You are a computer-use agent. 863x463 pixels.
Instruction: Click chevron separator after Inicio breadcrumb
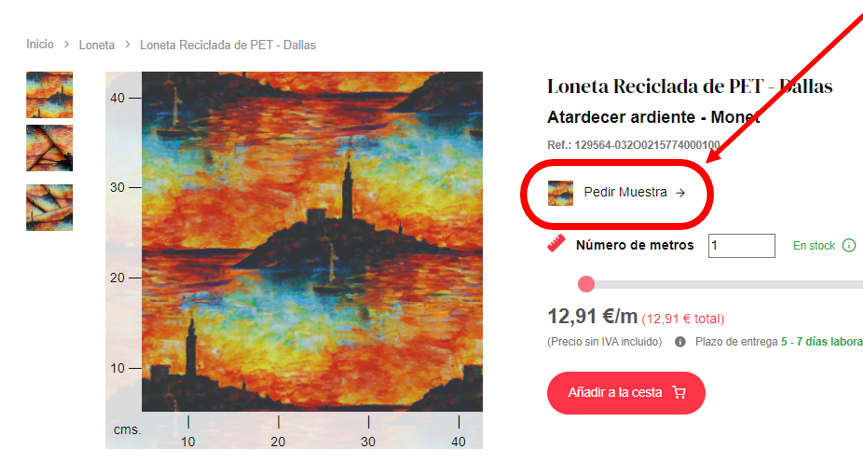67,45
